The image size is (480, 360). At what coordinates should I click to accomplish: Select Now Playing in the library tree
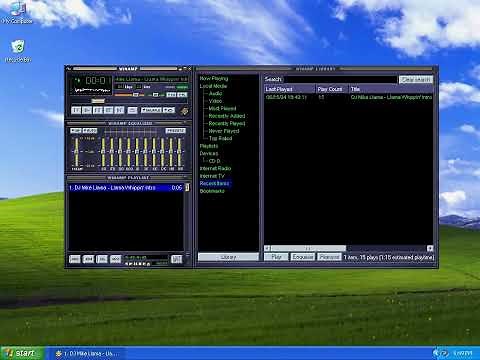click(x=214, y=79)
